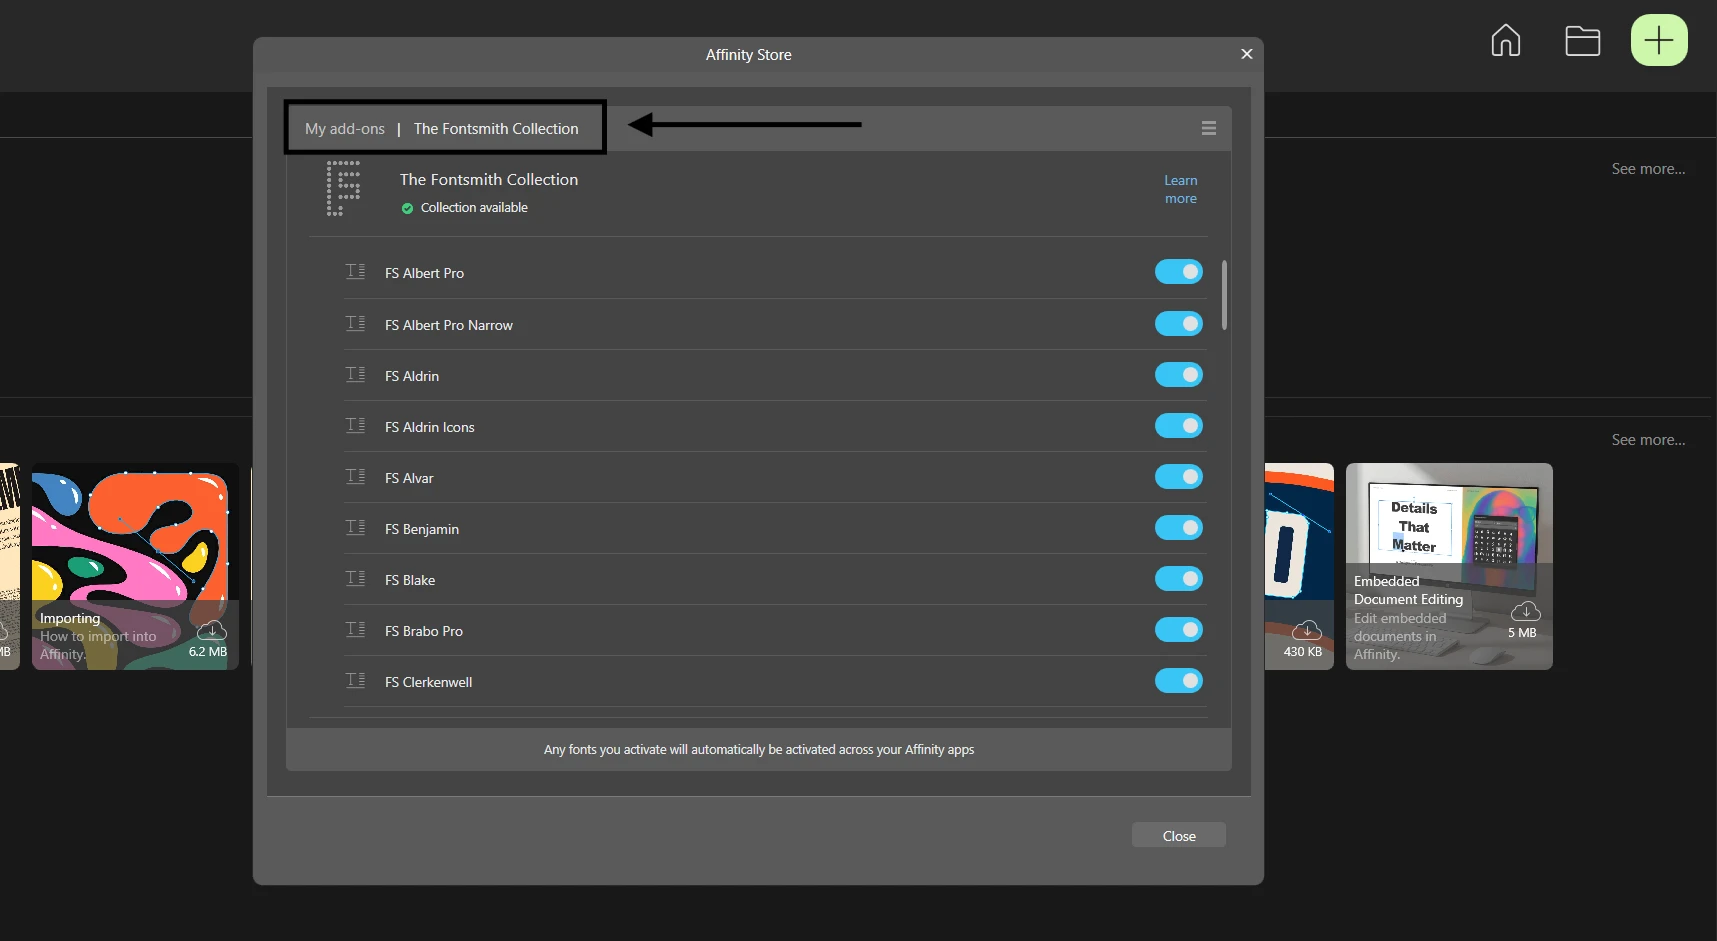Open the Importing tutorial thumbnail

[130, 540]
